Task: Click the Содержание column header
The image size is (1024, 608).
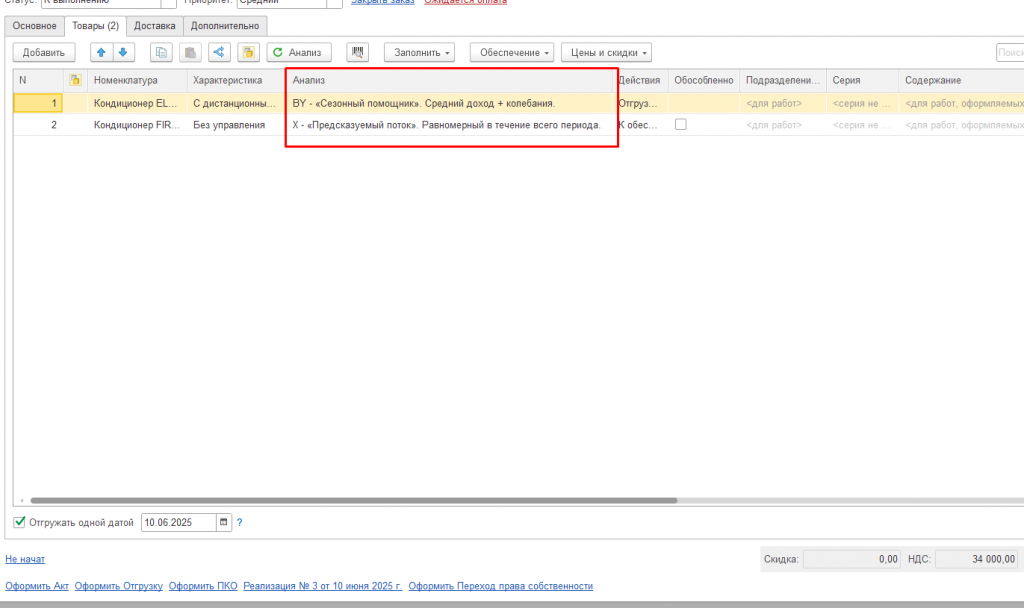Action: coord(961,80)
